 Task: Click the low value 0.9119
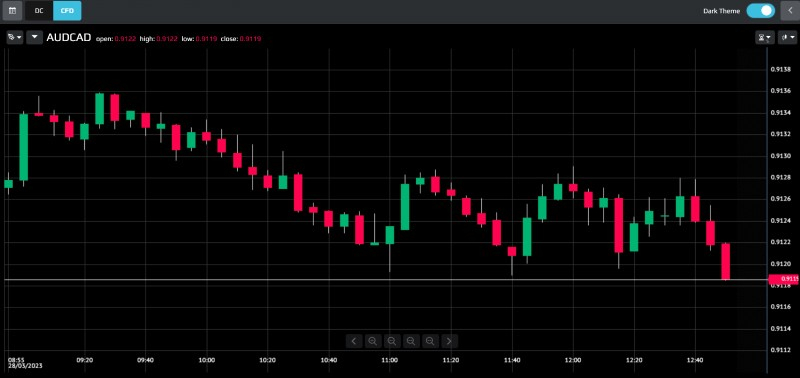coord(207,39)
